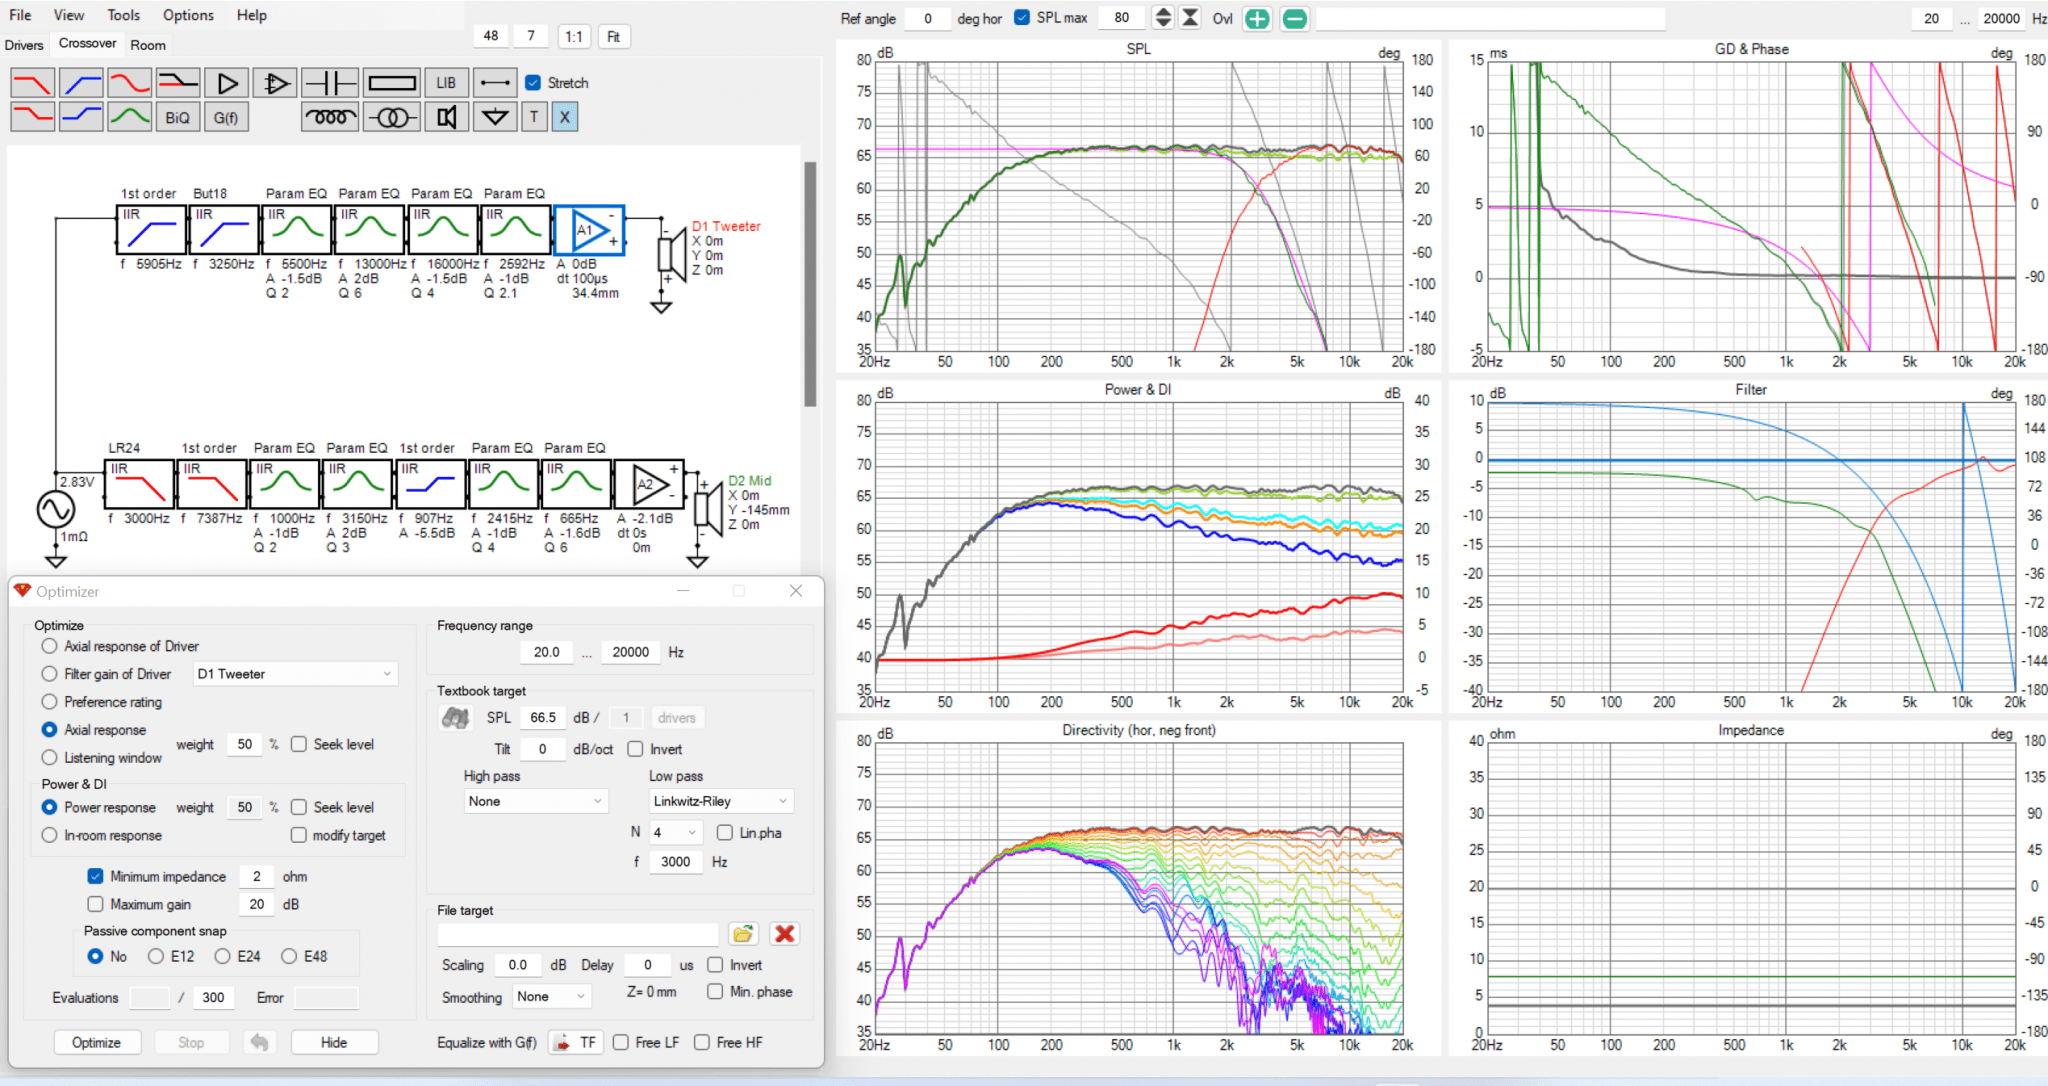Select Listening window radio button
The image size is (2048, 1086).
(49, 758)
